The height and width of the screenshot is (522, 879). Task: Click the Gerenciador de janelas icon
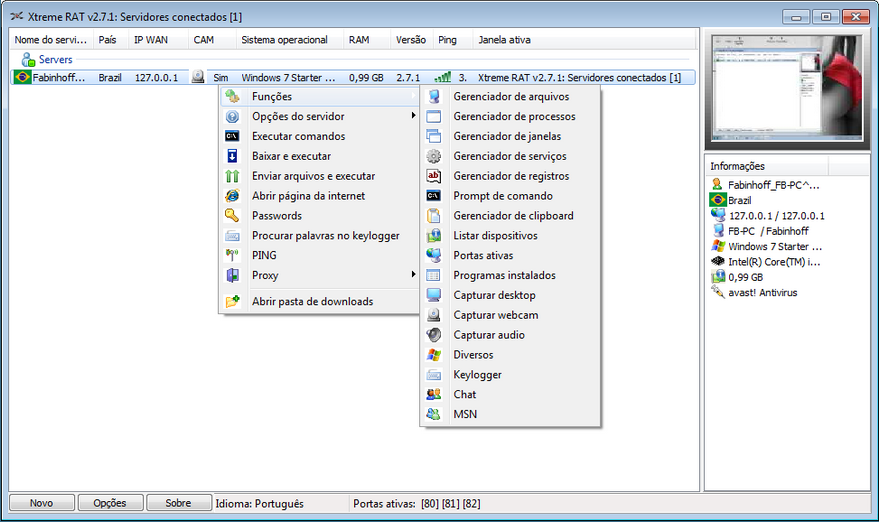click(434, 136)
